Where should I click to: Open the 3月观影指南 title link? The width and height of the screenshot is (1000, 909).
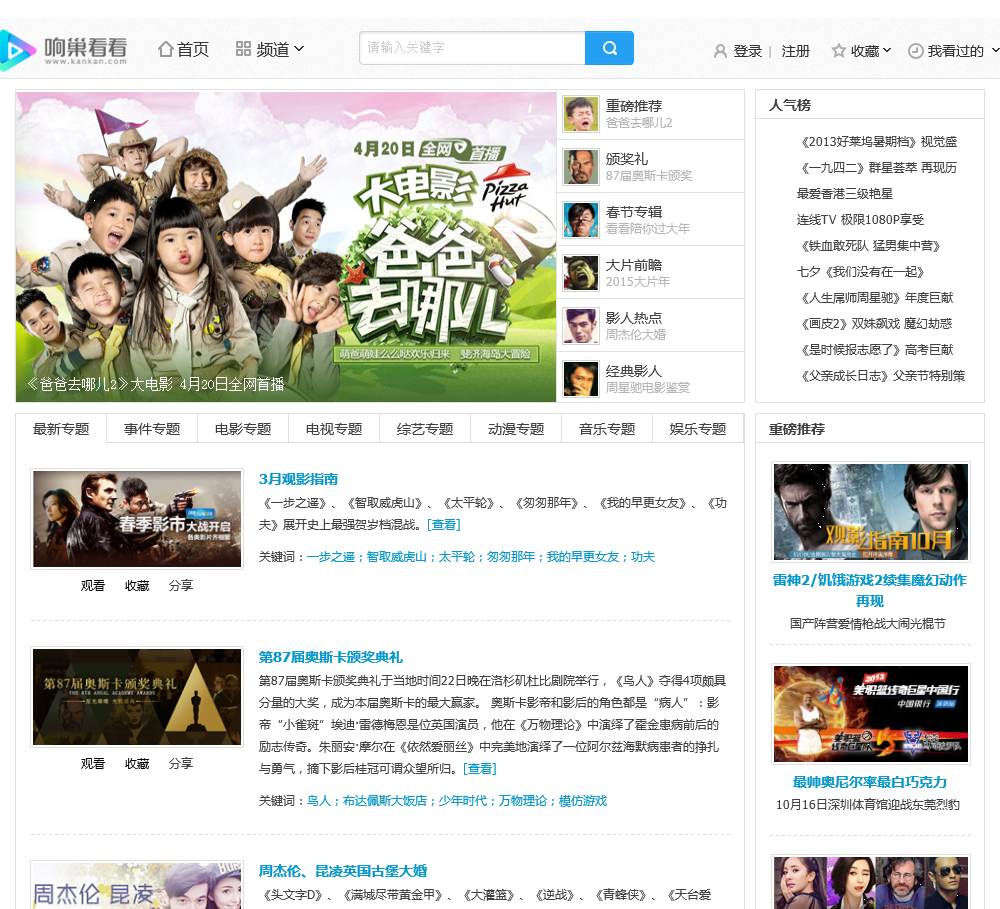(298, 479)
